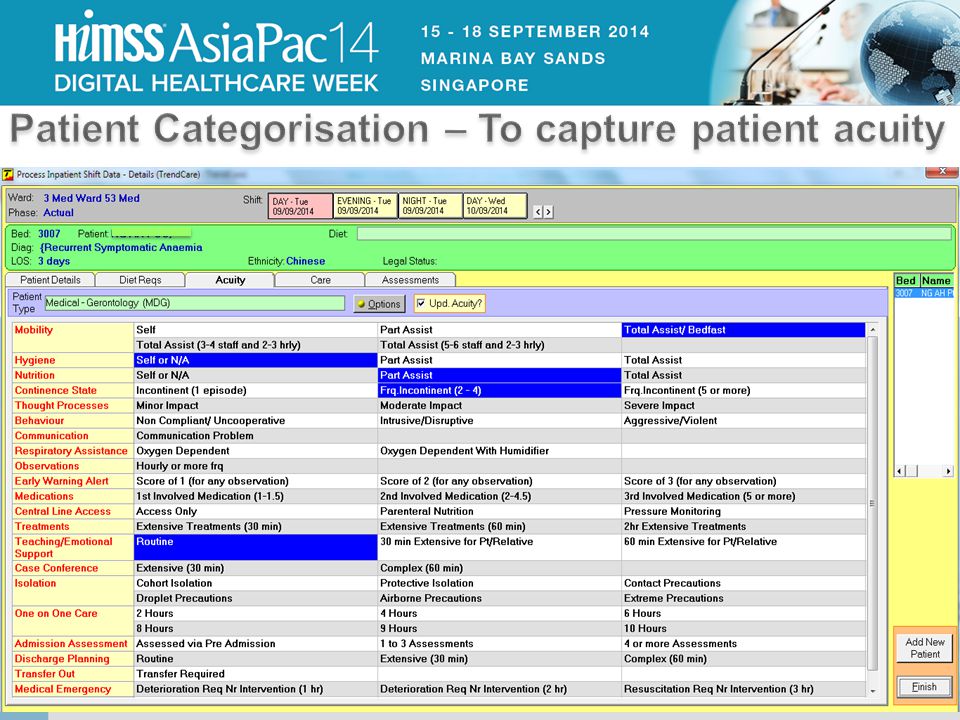
Task: Click the TrendCare icon in the title bar
Action: (x=8, y=175)
